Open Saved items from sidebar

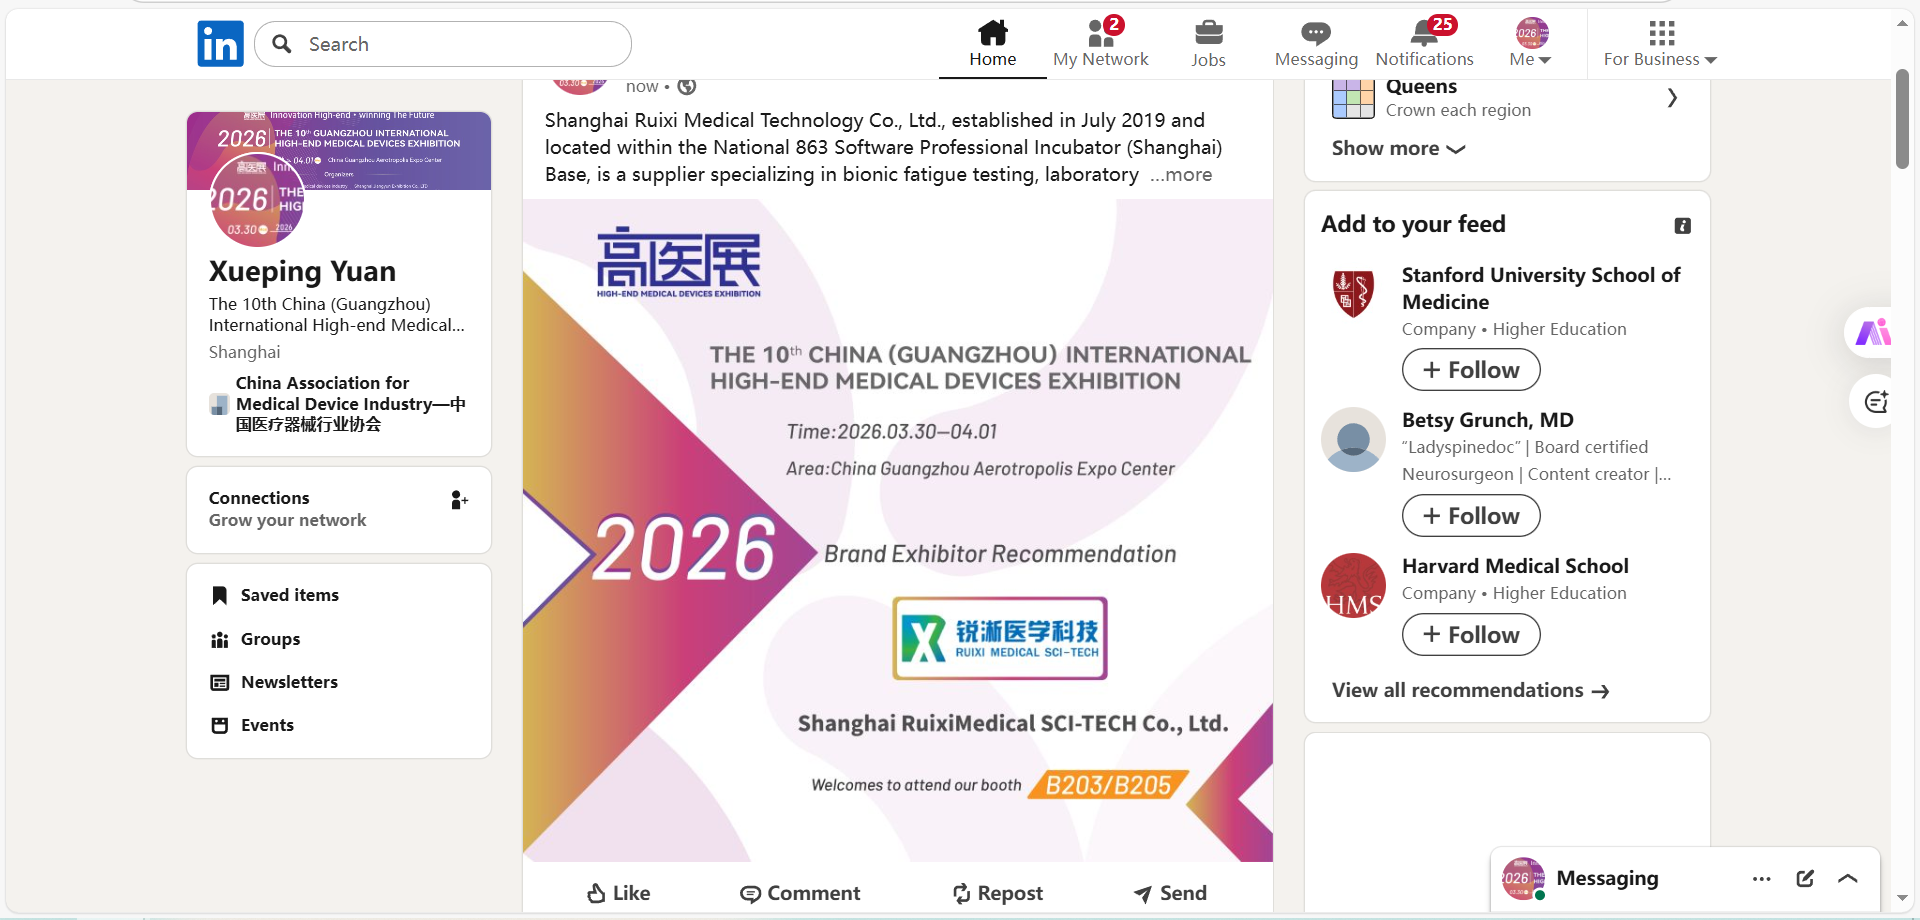pos(289,595)
